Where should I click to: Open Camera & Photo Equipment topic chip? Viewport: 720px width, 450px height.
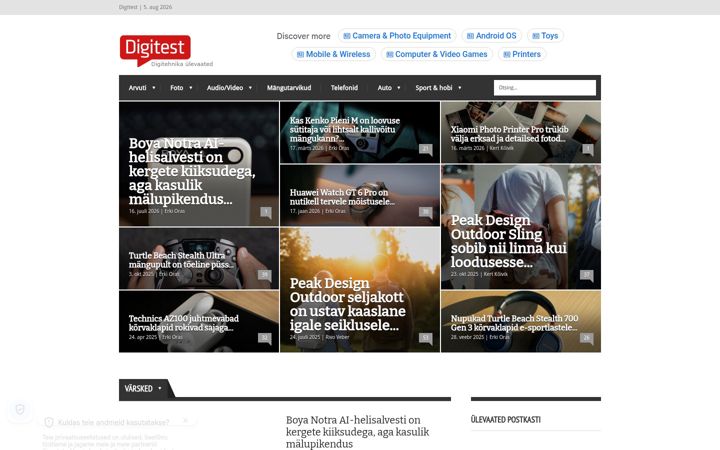click(x=397, y=36)
